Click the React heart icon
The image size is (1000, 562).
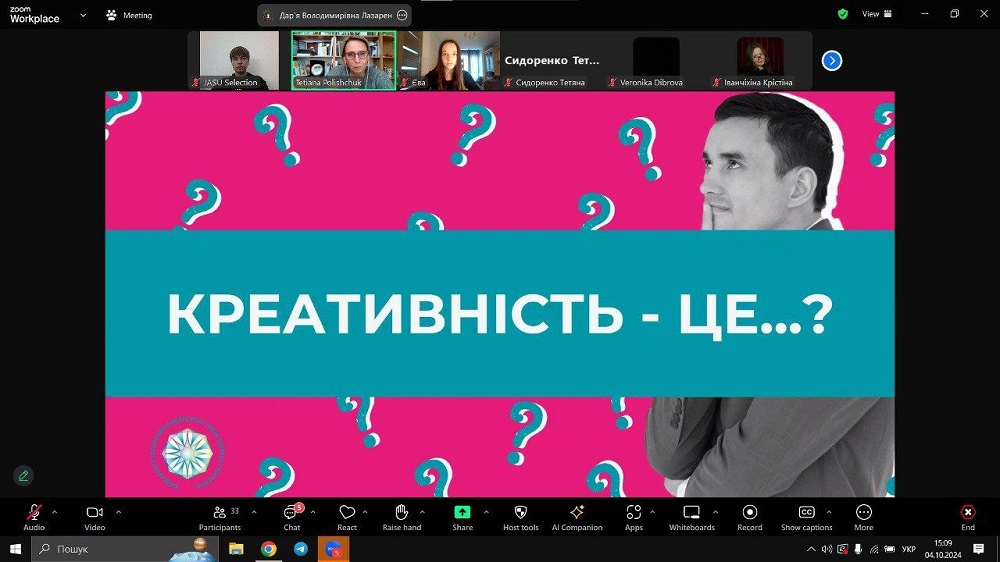tap(347, 516)
